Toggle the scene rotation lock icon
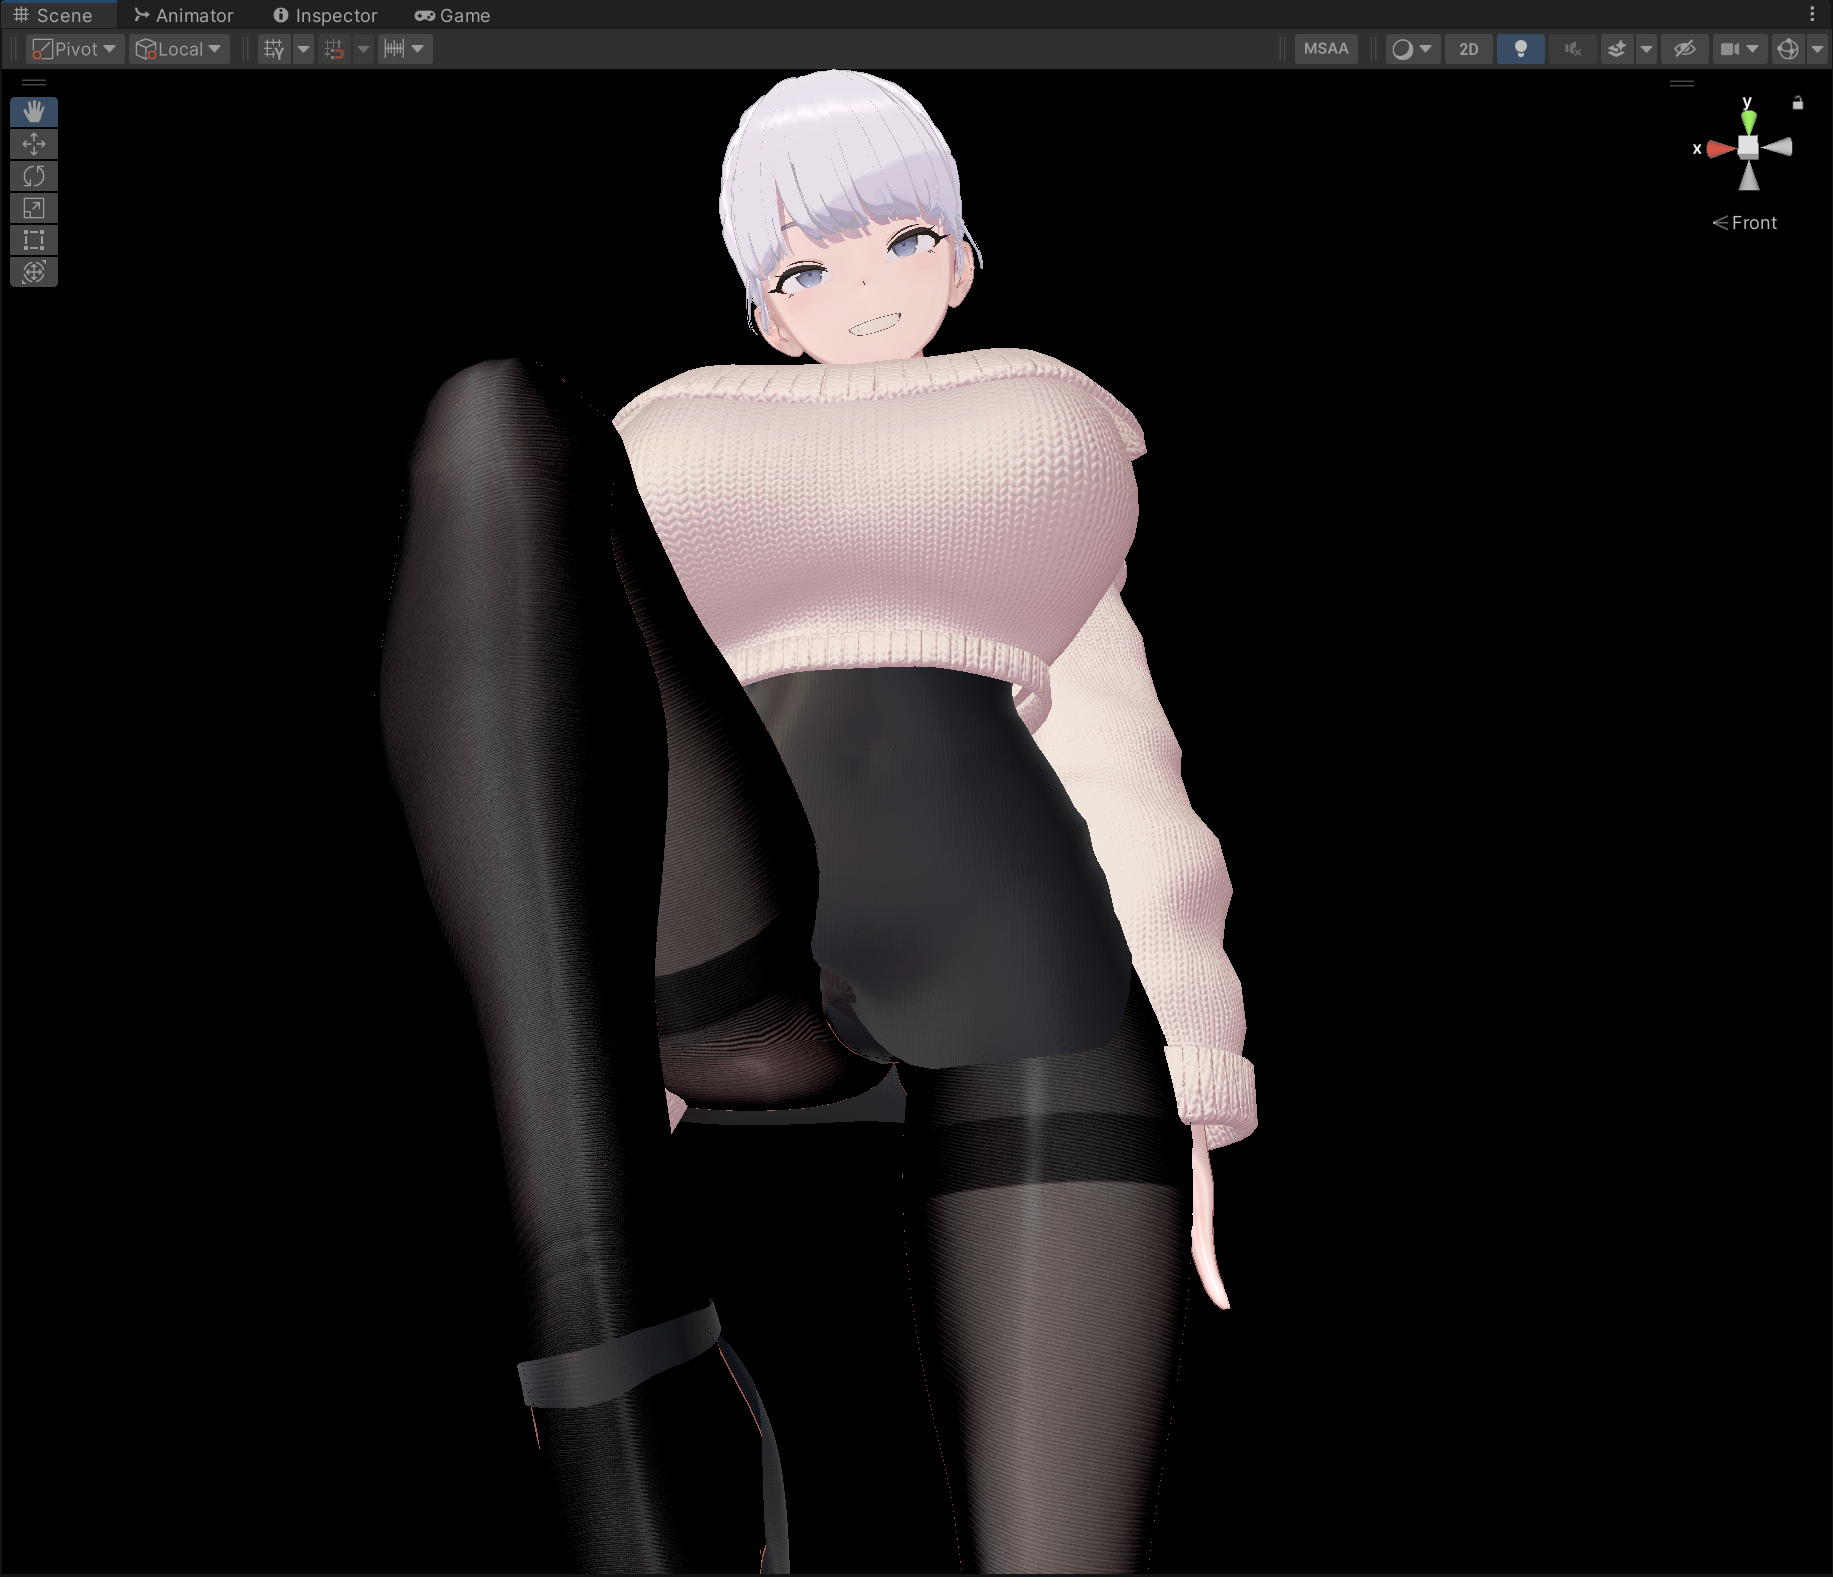Viewport: 1833px width, 1577px height. [x=1798, y=103]
